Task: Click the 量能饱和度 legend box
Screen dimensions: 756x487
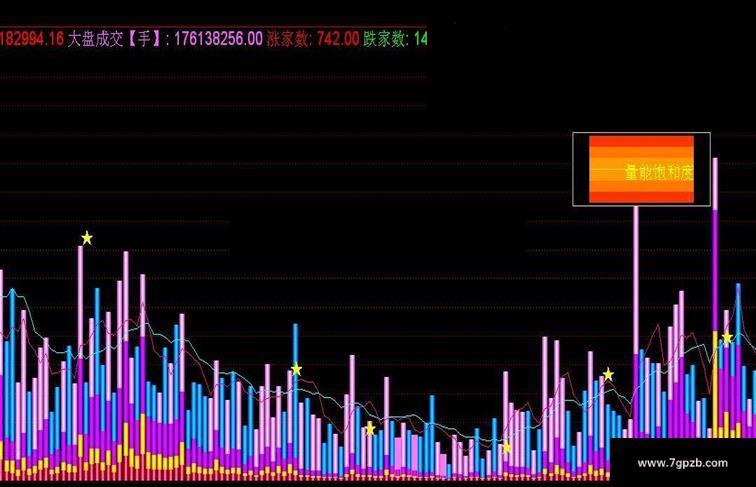Action: tap(641, 169)
